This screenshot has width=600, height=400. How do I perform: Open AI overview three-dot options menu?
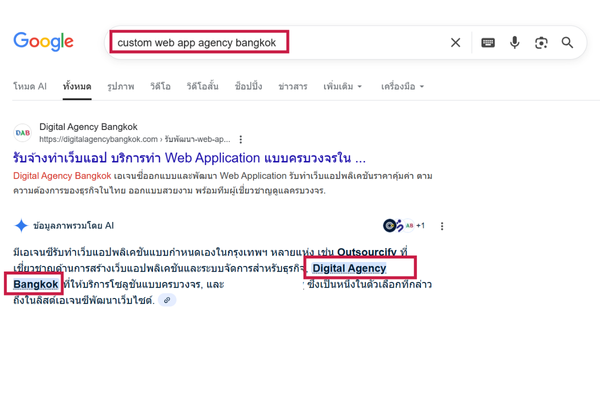point(442,226)
